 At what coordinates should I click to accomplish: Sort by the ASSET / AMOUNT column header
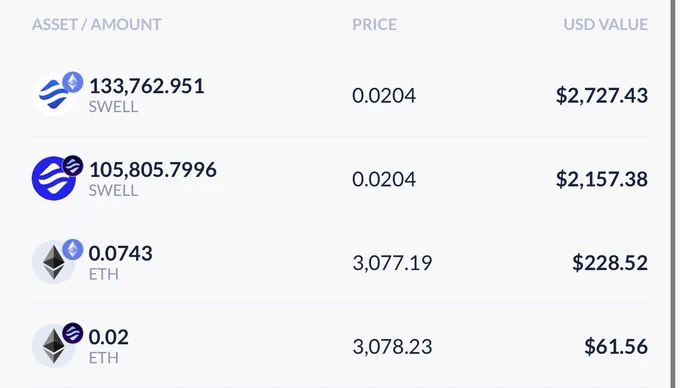coord(97,24)
